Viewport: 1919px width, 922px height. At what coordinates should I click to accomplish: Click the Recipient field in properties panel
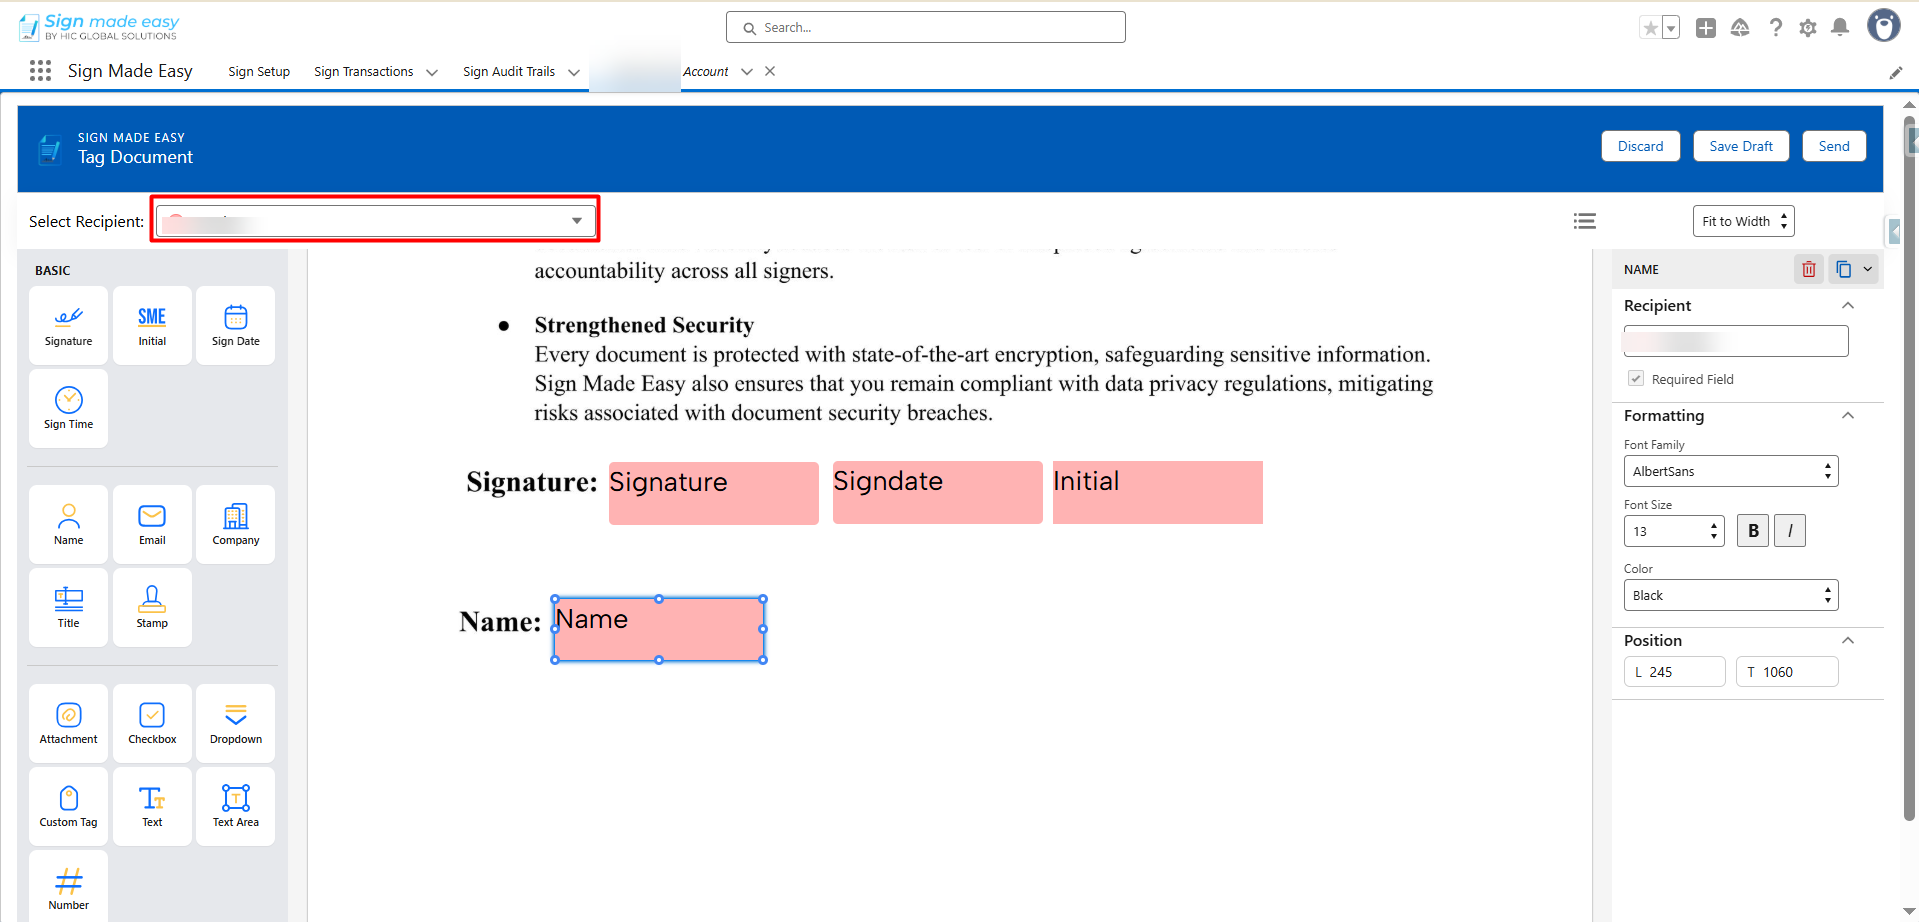pos(1736,341)
